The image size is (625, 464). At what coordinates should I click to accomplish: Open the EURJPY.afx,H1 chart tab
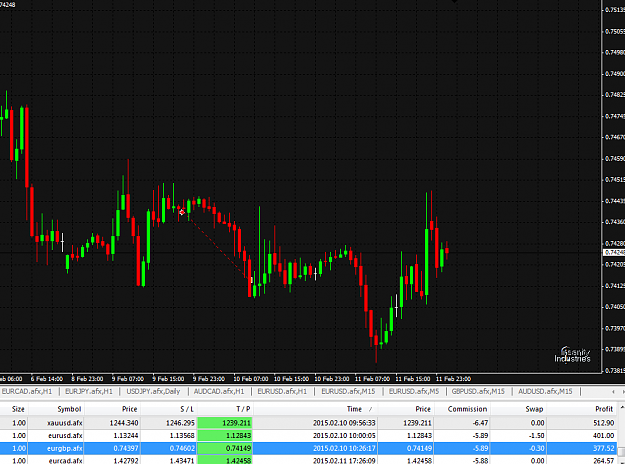pyautogui.click(x=89, y=391)
